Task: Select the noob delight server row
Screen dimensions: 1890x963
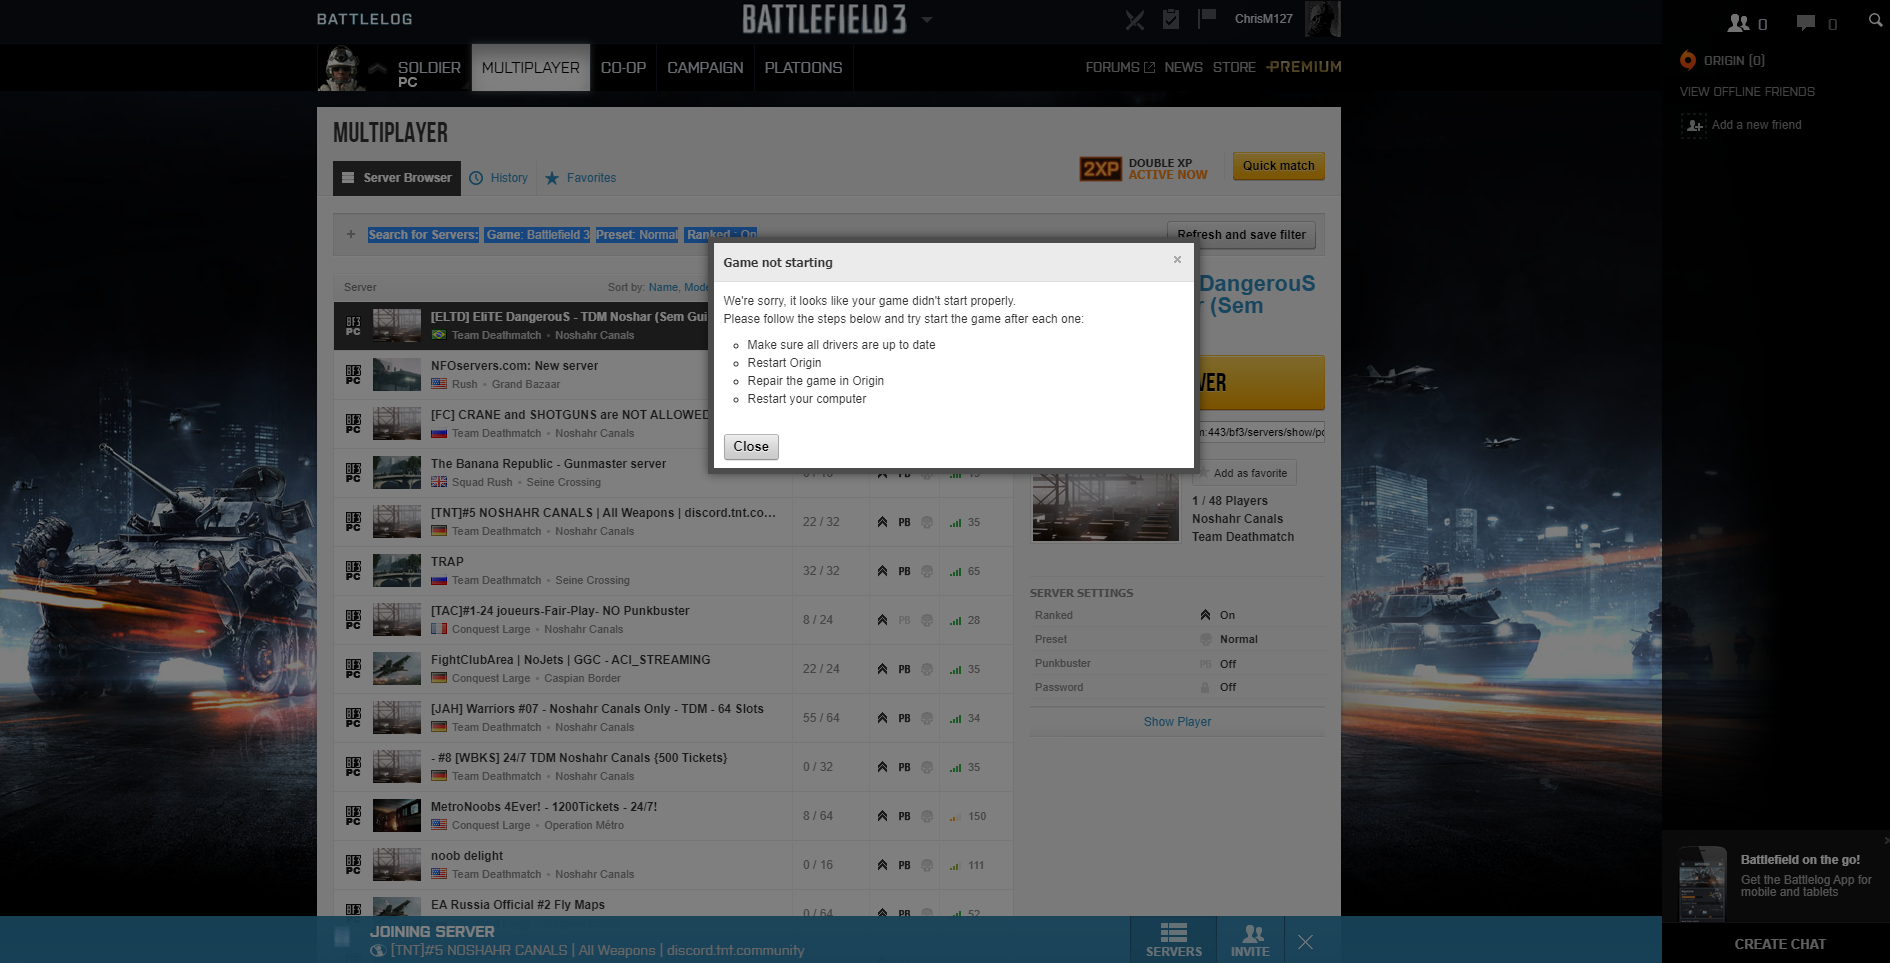Action: pos(673,865)
